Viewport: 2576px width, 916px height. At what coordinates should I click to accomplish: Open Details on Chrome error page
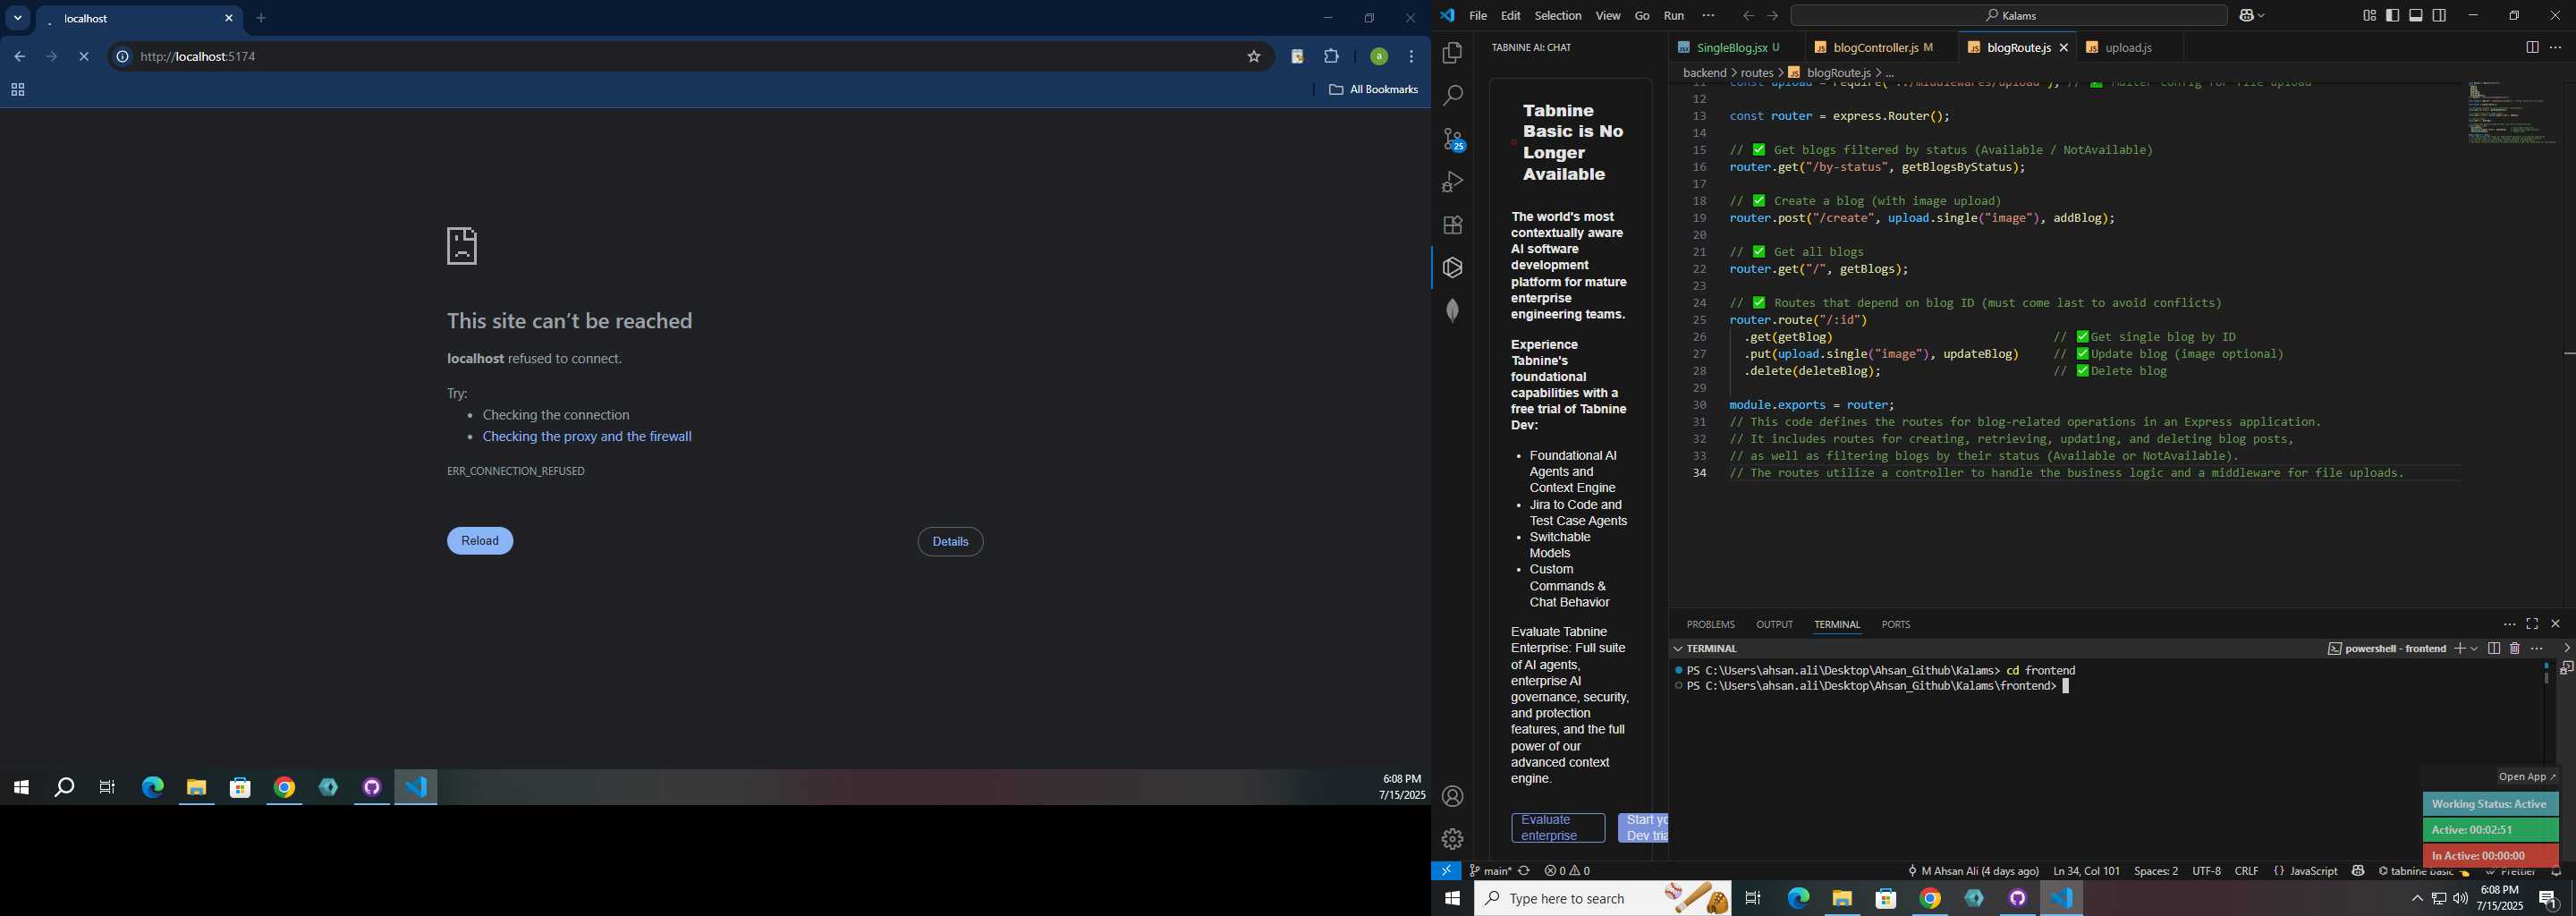tap(950, 542)
